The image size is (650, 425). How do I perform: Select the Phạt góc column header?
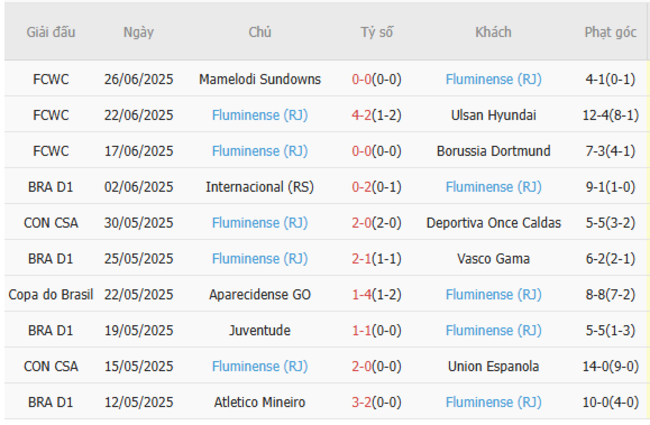[x=610, y=32]
